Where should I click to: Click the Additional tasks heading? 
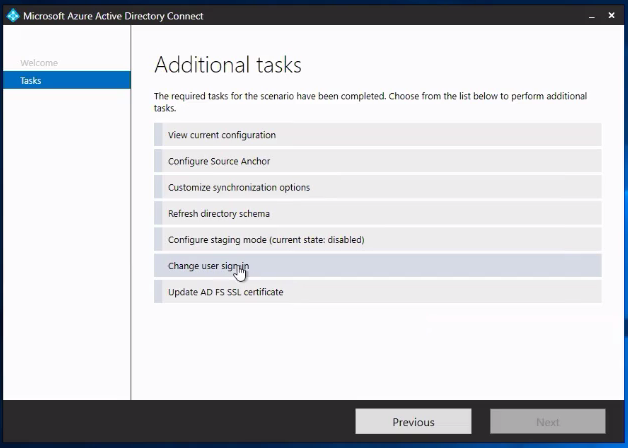coord(228,64)
